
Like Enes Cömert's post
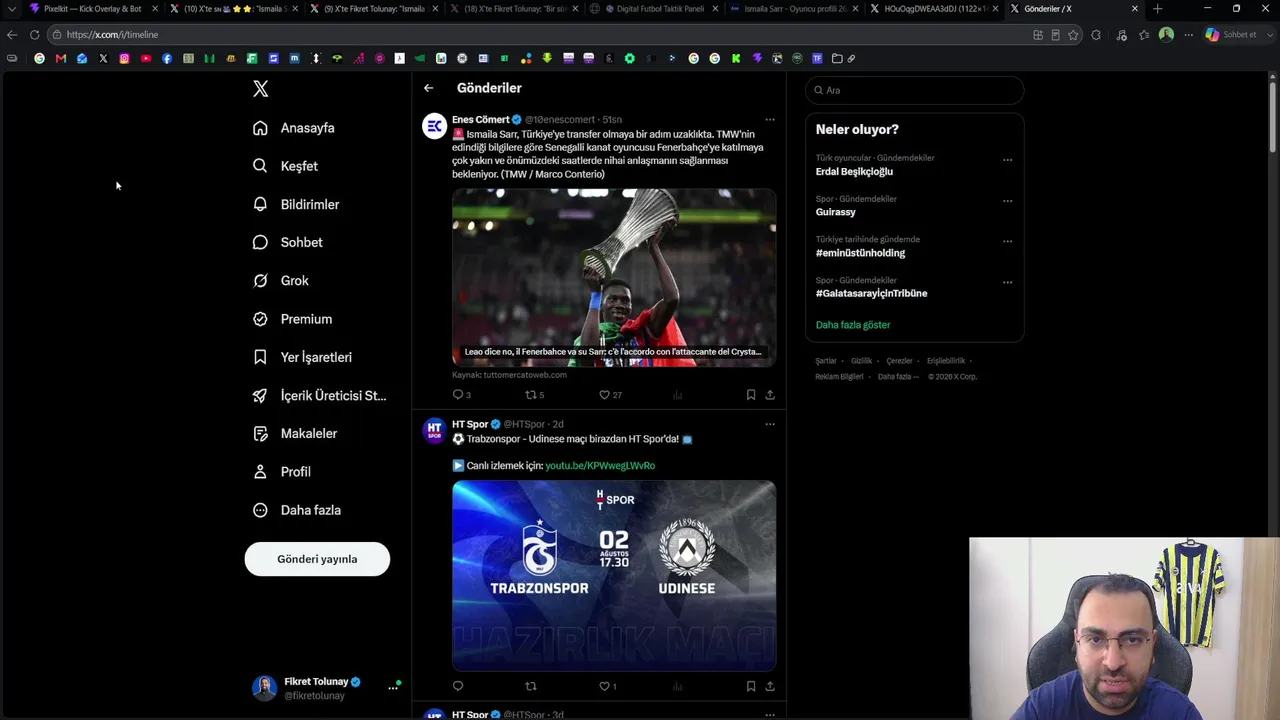[x=604, y=395]
